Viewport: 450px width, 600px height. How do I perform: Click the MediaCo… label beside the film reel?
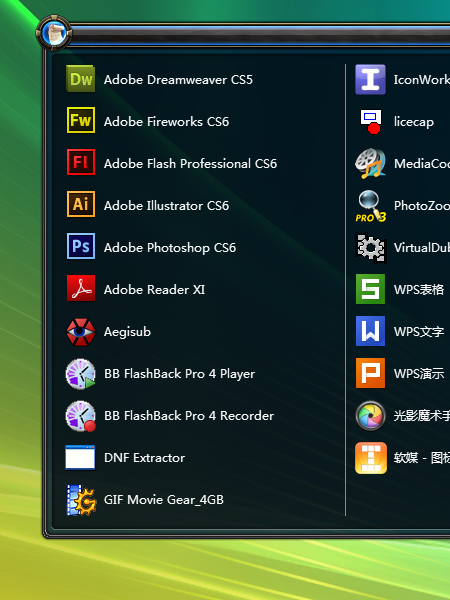(x=422, y=164)
